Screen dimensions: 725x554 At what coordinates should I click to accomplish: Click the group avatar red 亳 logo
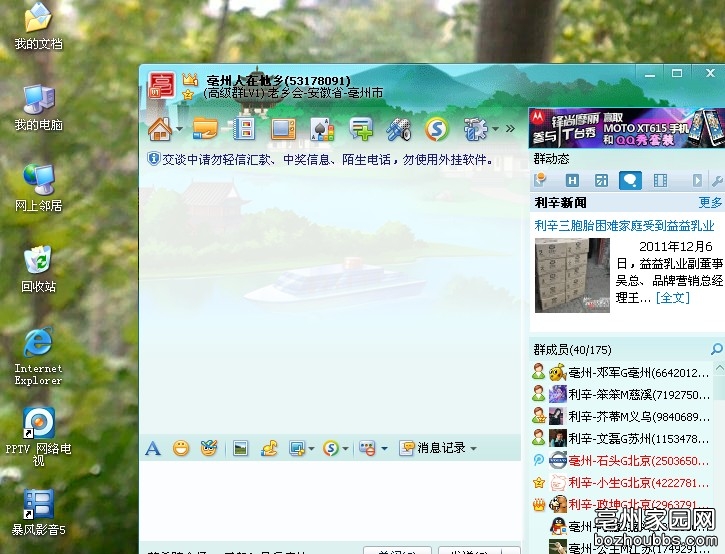[161, 85]
